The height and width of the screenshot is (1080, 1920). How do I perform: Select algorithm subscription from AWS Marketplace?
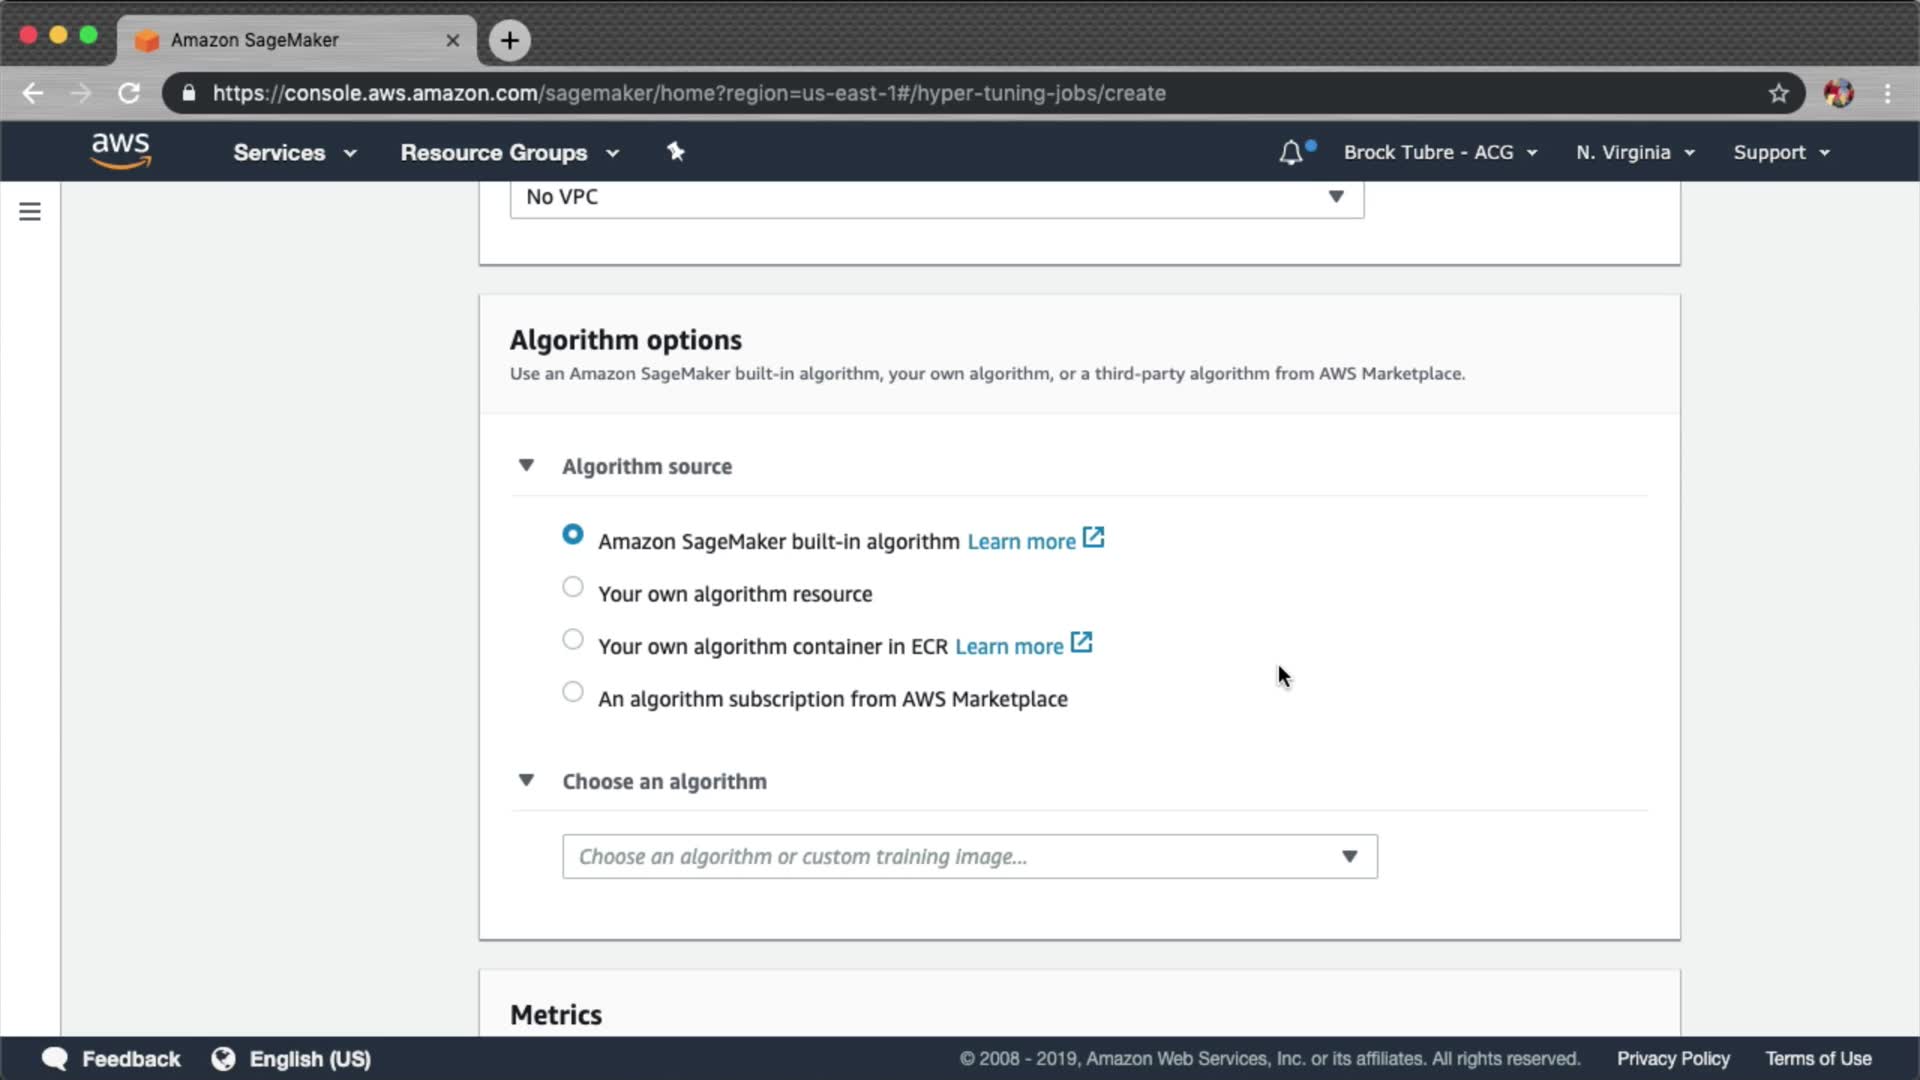(x=573, y=692)
